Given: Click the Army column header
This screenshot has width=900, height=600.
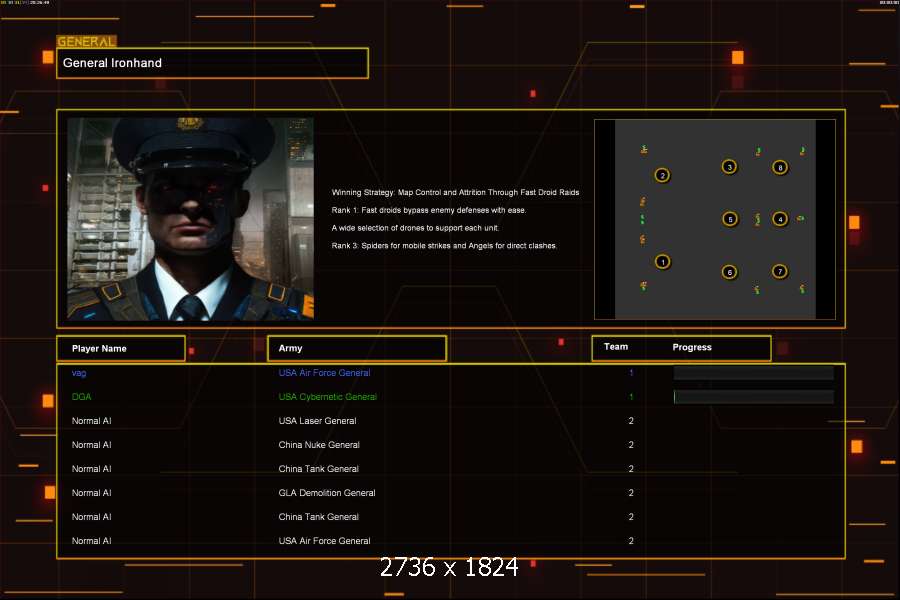Looking at the screenshot, I should [357, 349].
